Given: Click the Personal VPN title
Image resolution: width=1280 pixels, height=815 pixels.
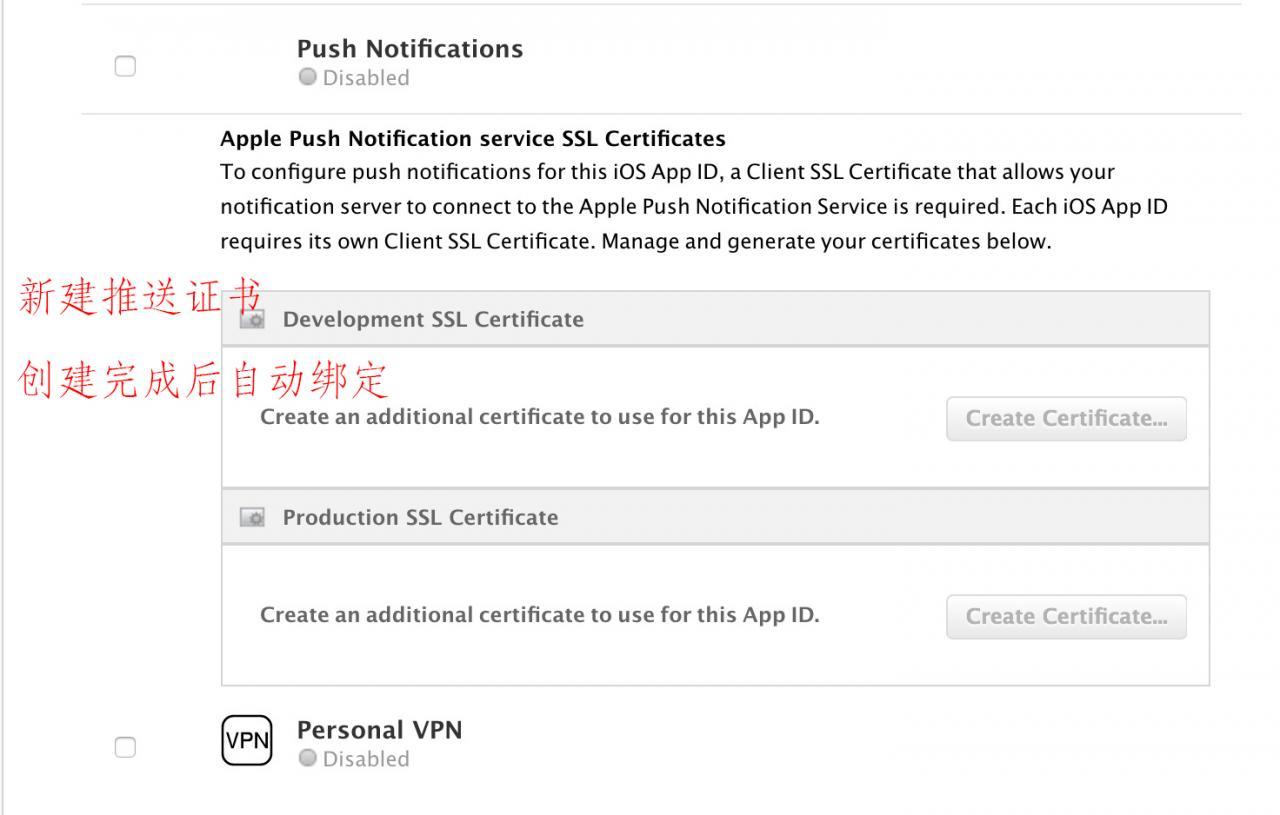Looking at the screenshot, I should (x=380, y=730).
